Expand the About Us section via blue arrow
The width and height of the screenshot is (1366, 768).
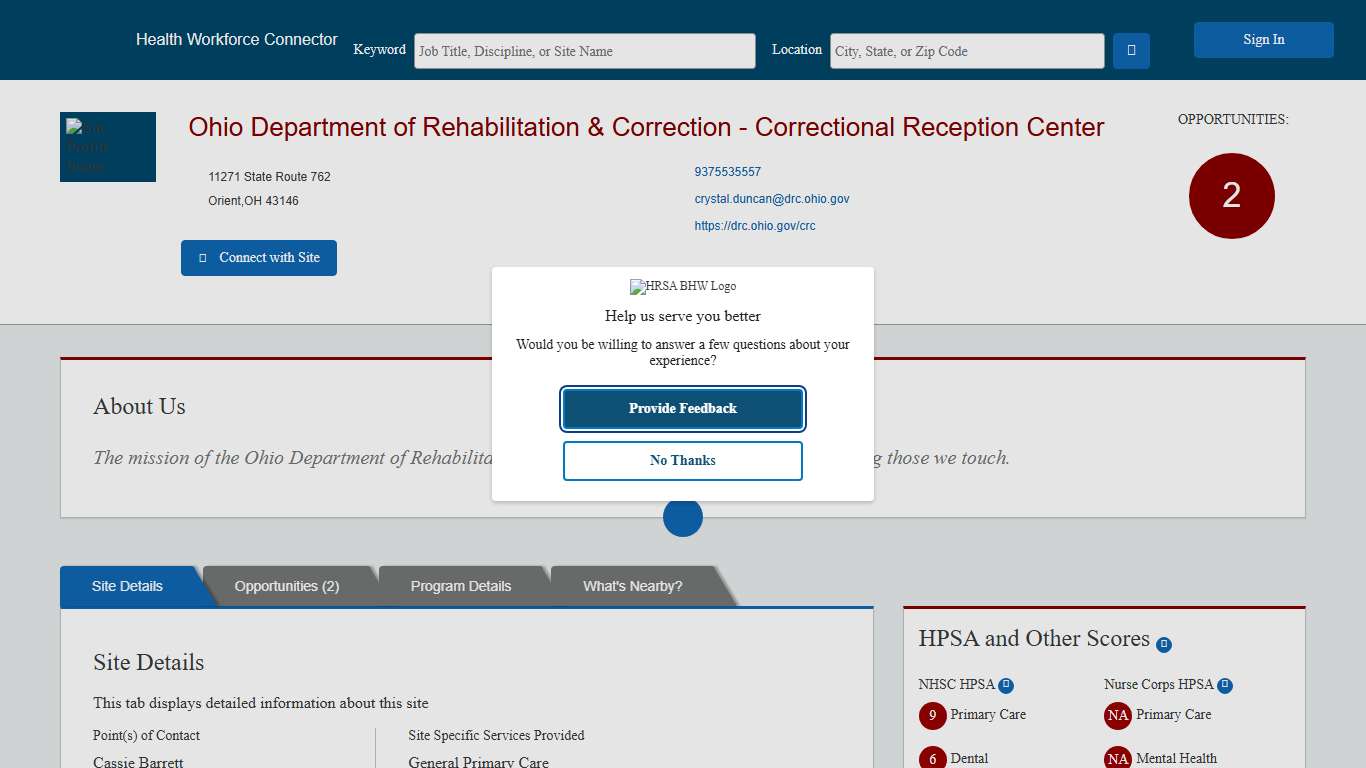(682, 517)
